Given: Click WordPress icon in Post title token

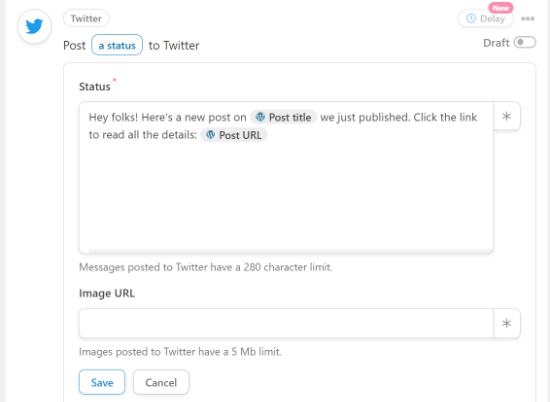Looking at the screenshot, I should coord(260,117).
